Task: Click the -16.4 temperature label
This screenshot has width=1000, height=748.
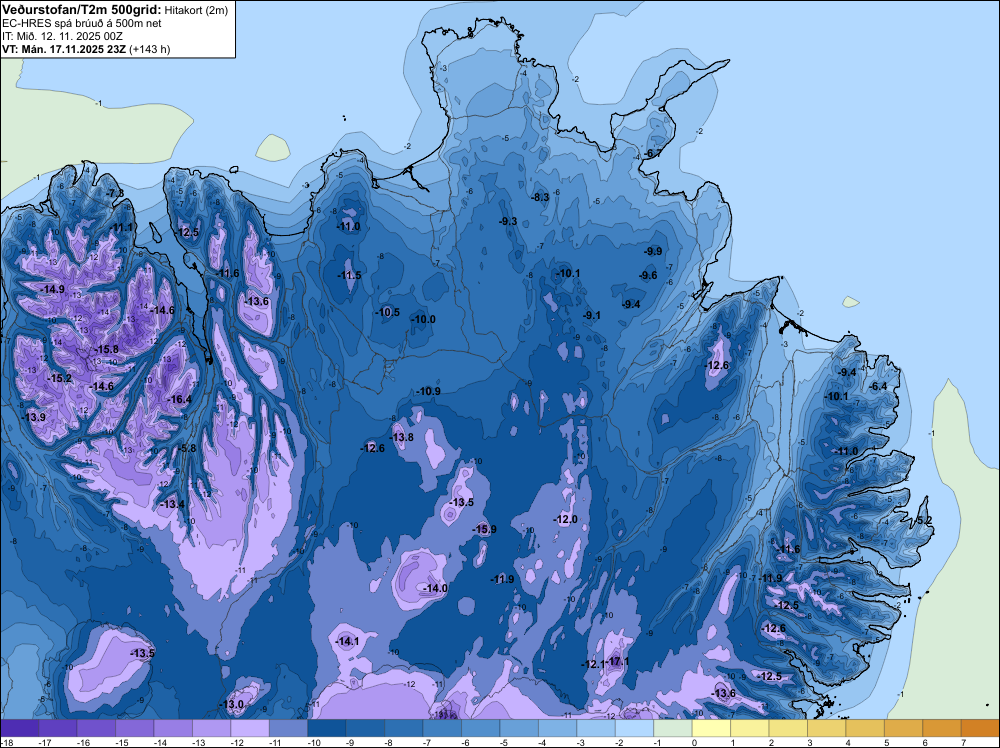Action: tap(179, 399)
